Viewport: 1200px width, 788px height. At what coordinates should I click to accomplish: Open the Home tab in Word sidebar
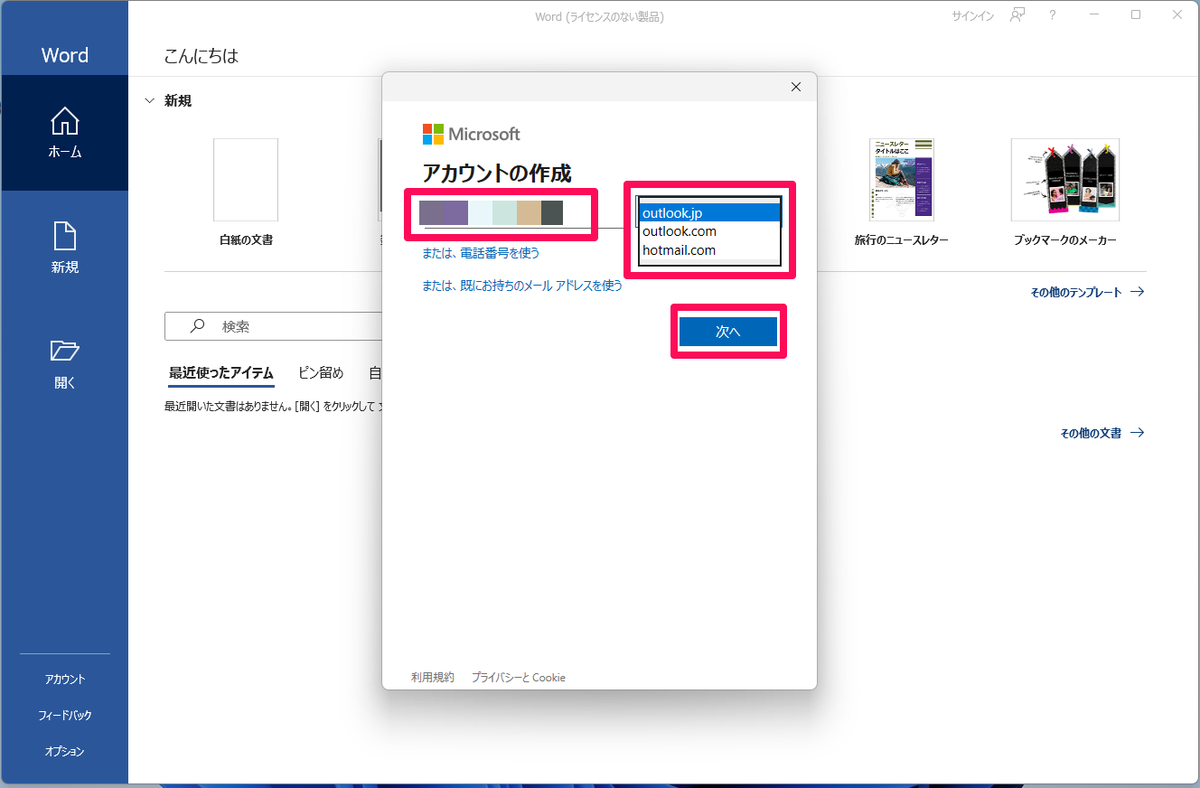[x=64, y=134]
